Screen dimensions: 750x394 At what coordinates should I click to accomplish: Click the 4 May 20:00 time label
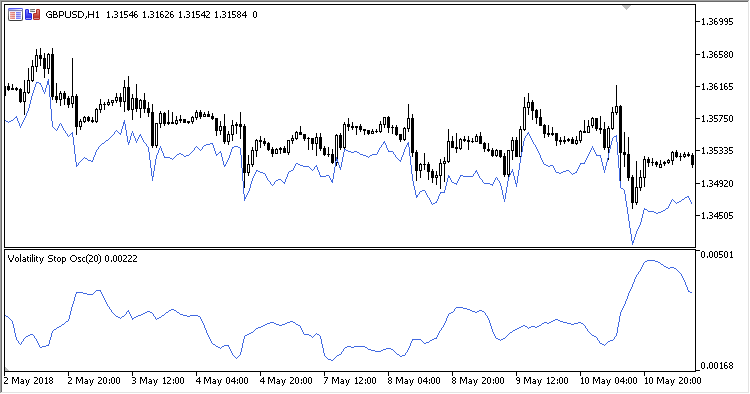click(x=286, y=381)
